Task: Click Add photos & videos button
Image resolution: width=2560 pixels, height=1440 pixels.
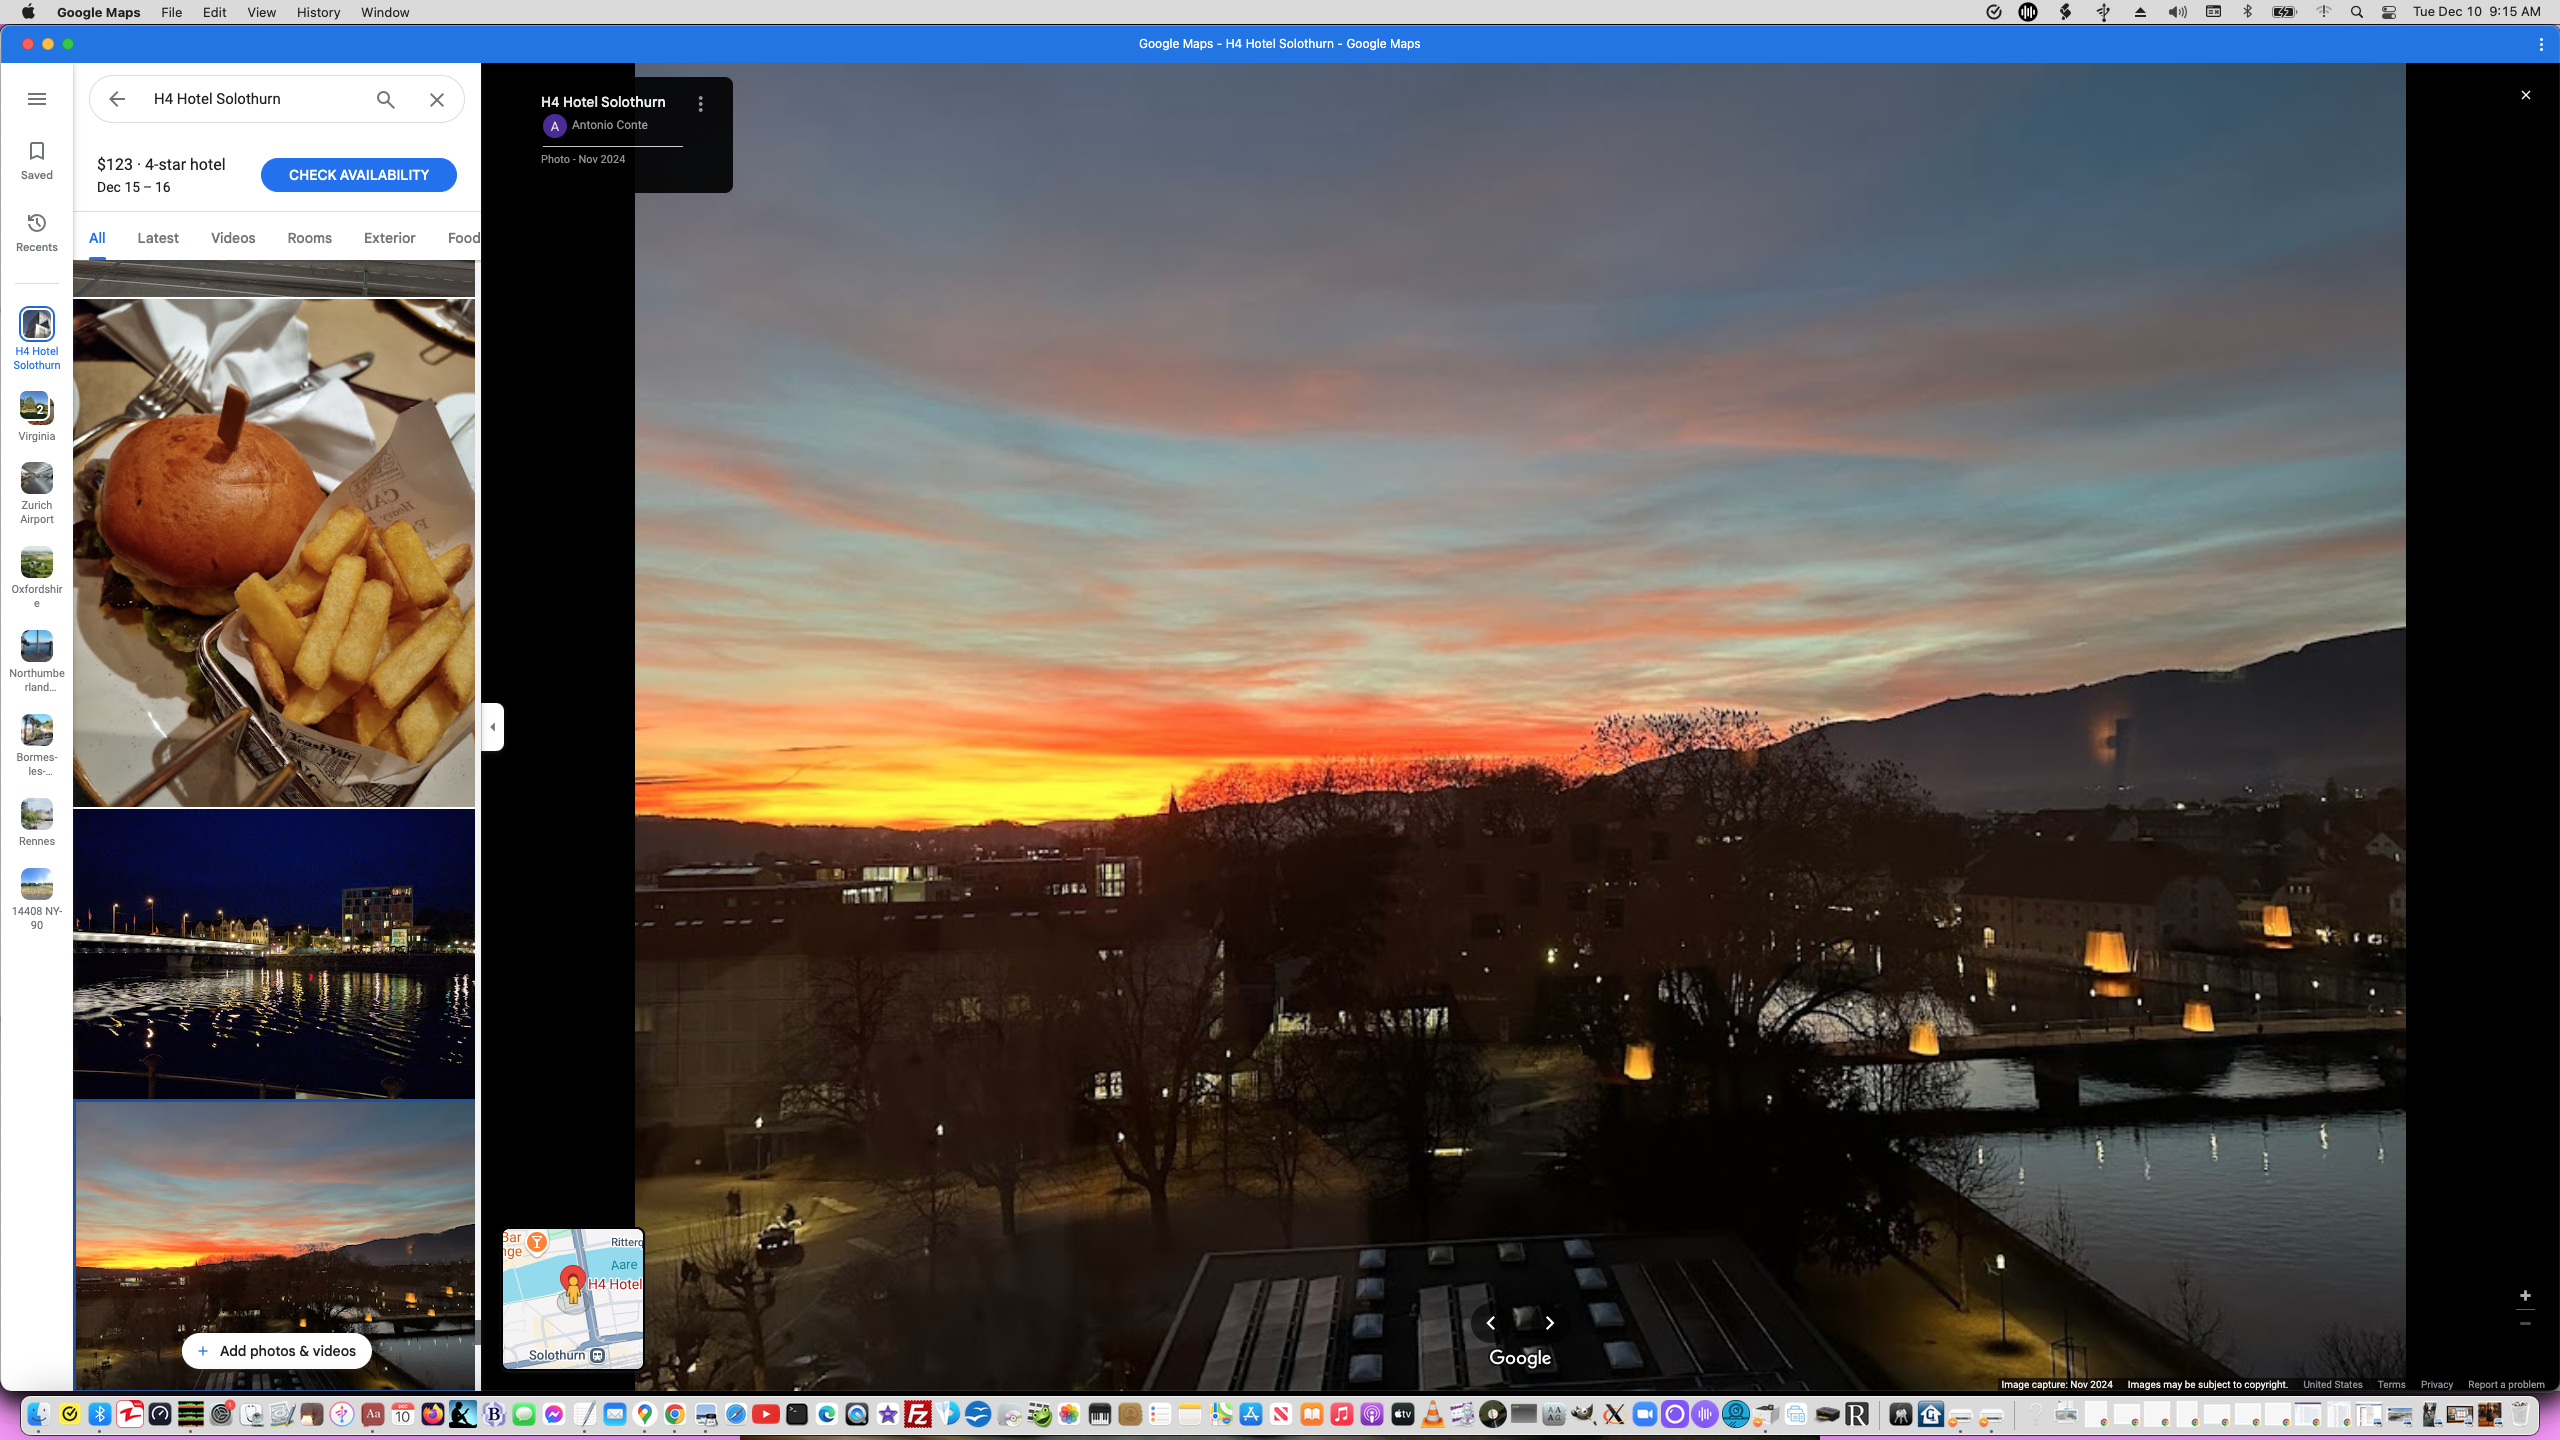Action: [x=277, y=1351]
